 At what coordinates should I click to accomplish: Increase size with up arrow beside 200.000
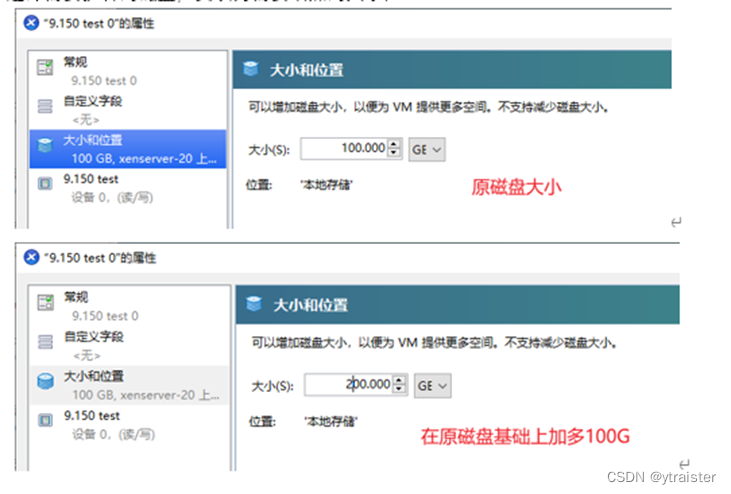(400, 380)
